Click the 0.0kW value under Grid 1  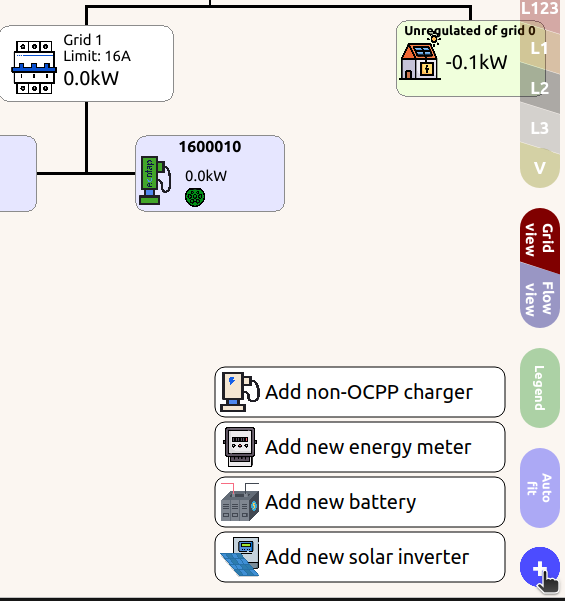coord(91,79)
